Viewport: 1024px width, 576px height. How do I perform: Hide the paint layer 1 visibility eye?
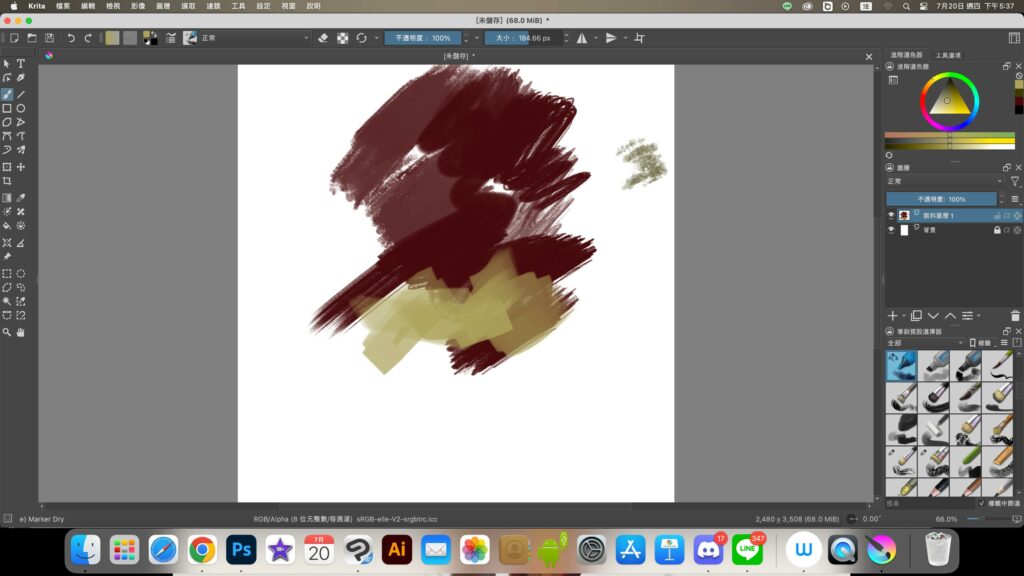click(891, 216)
